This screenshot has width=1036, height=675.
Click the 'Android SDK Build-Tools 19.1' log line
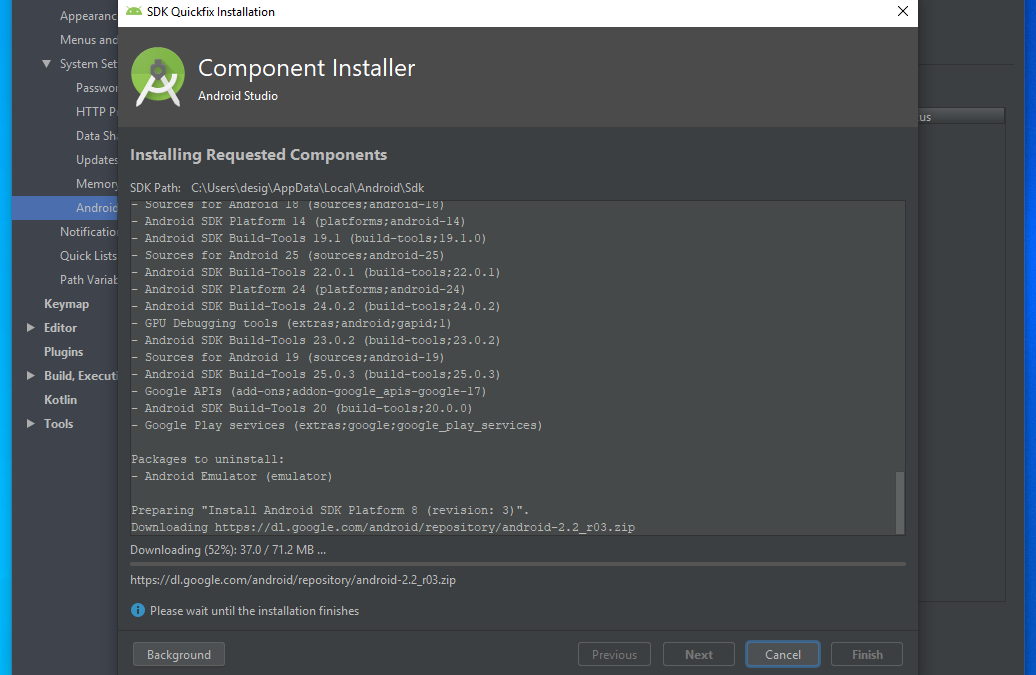pos(309,238)
